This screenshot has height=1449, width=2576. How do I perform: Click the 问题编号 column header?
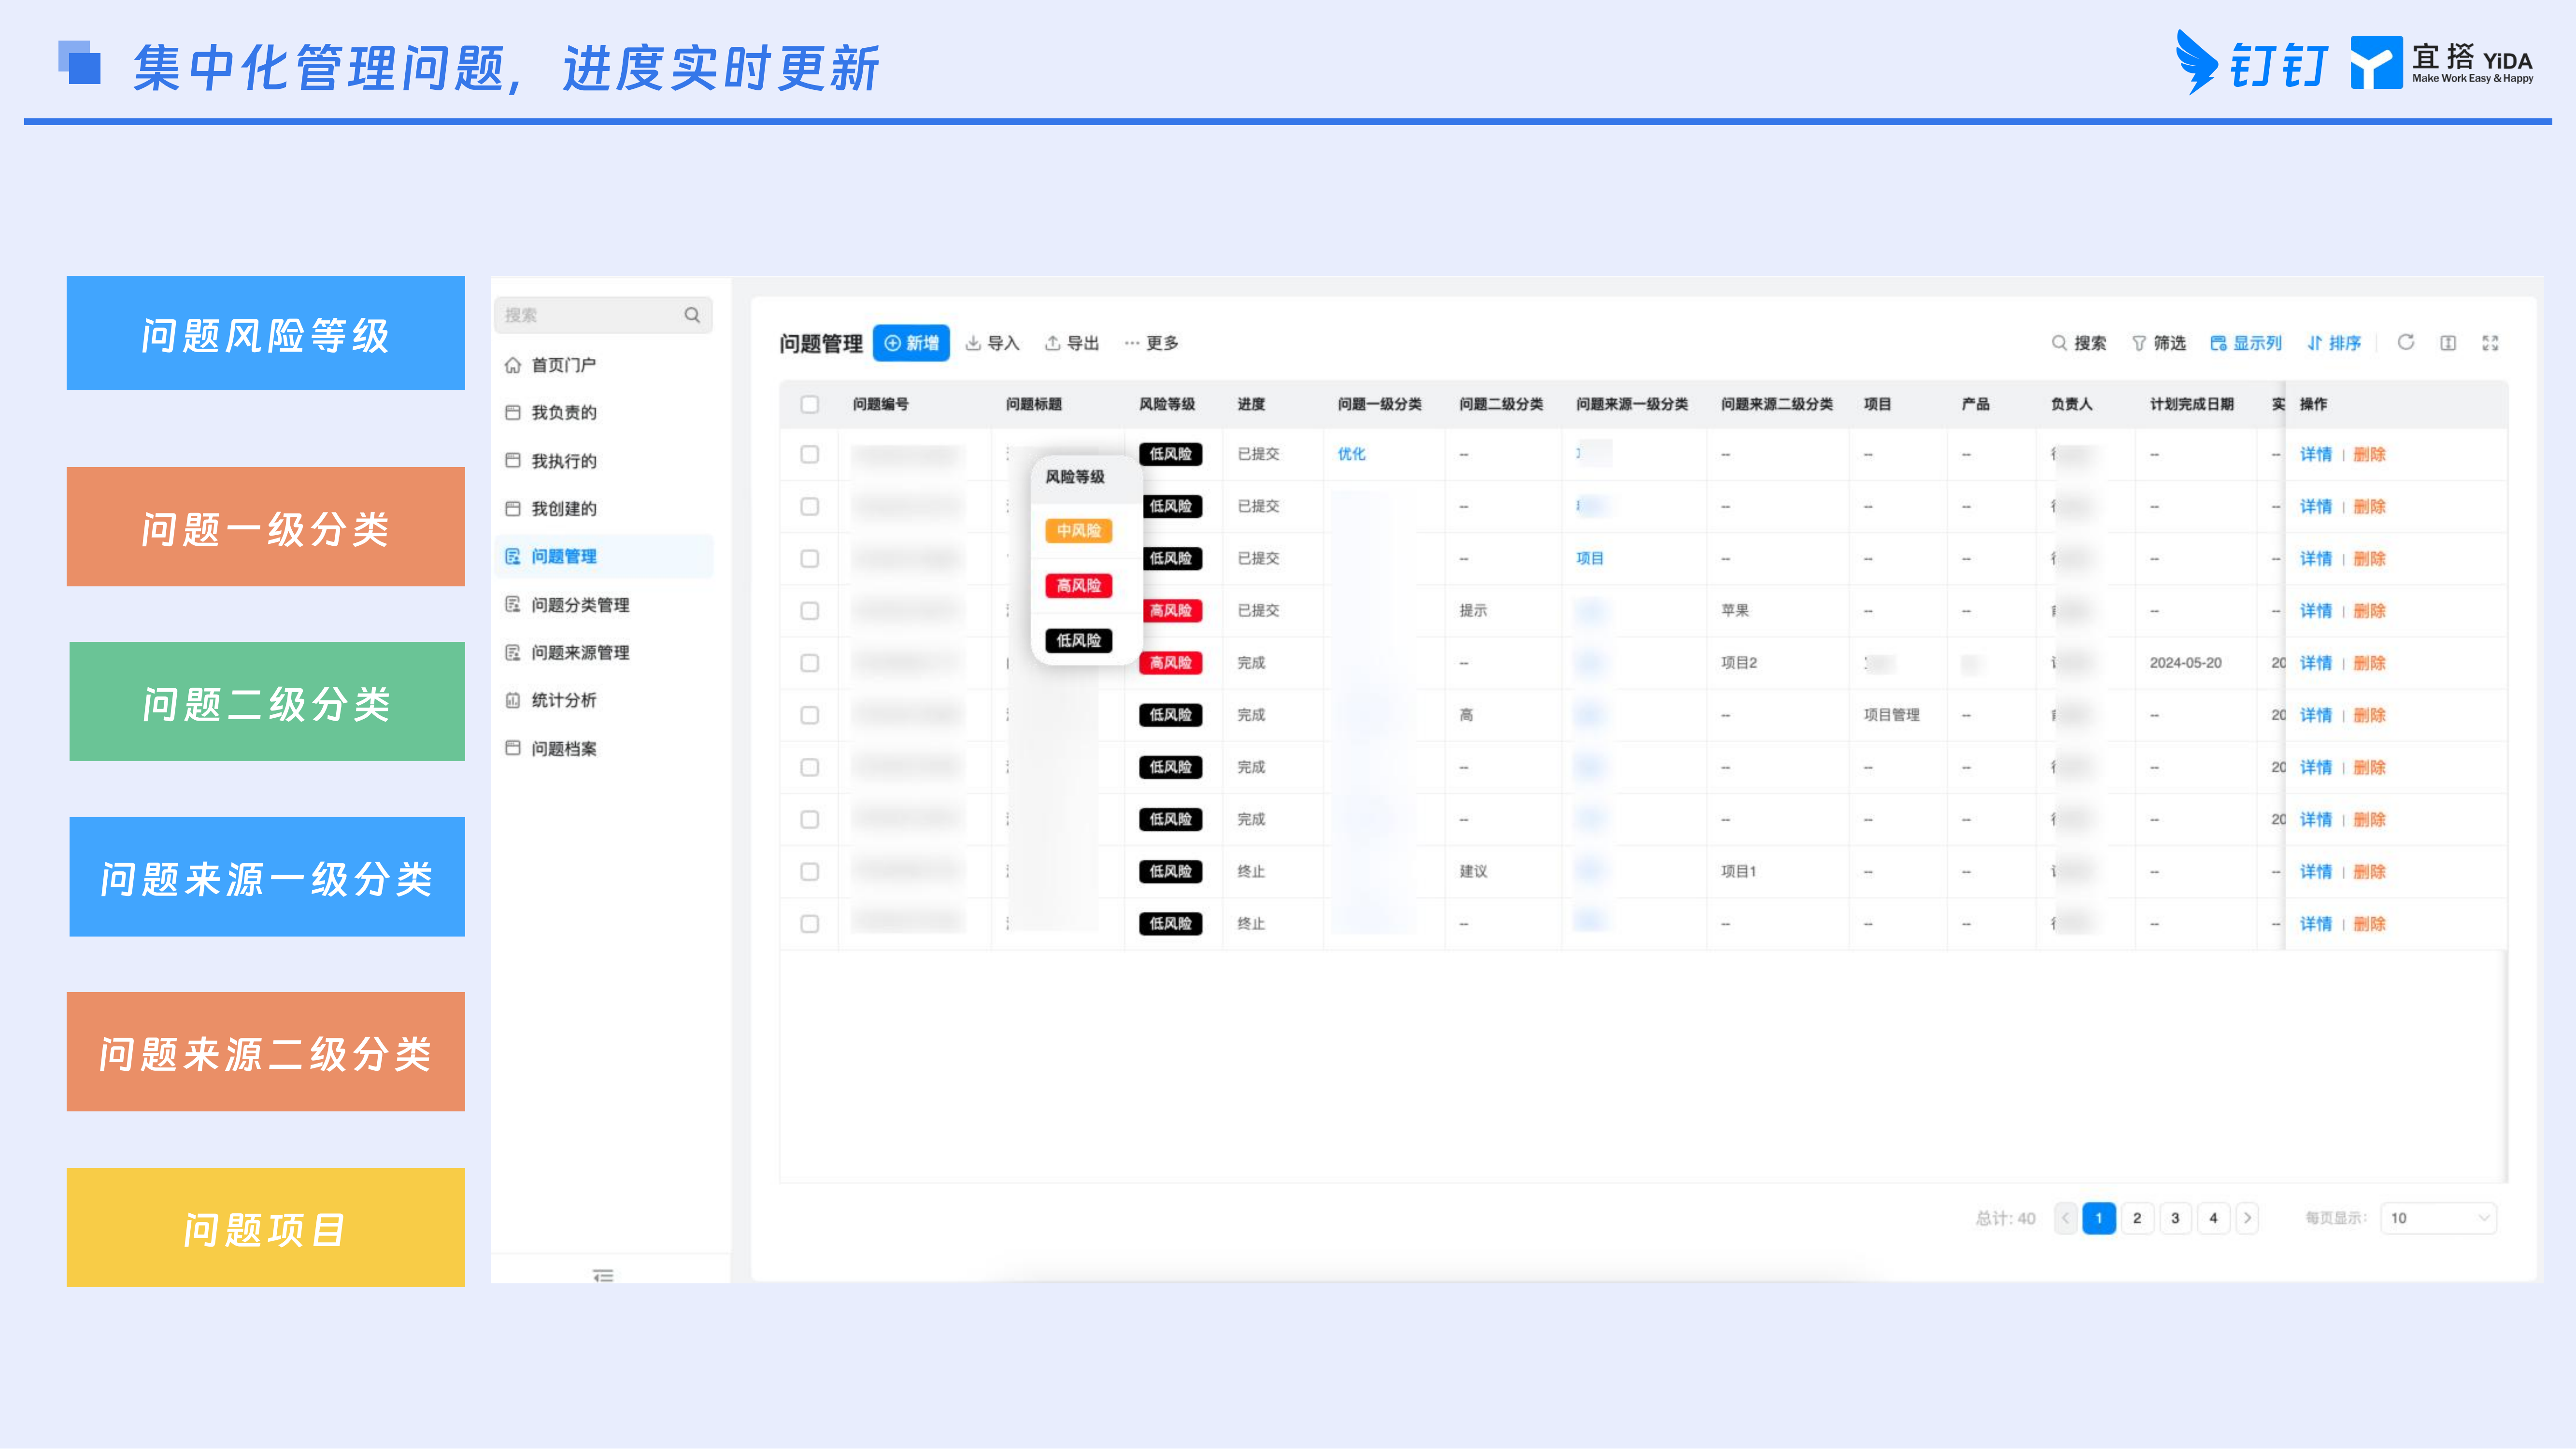pyautogui.click(x=880, y=404)
